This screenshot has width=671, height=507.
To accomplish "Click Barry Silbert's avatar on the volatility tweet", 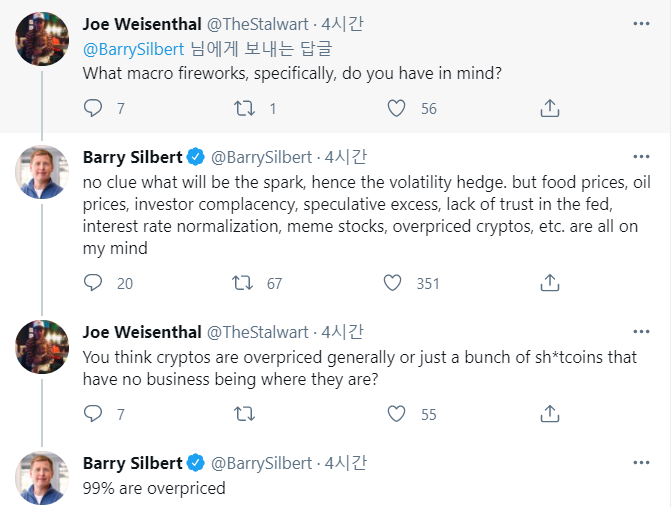I will (x=43, y=171).
